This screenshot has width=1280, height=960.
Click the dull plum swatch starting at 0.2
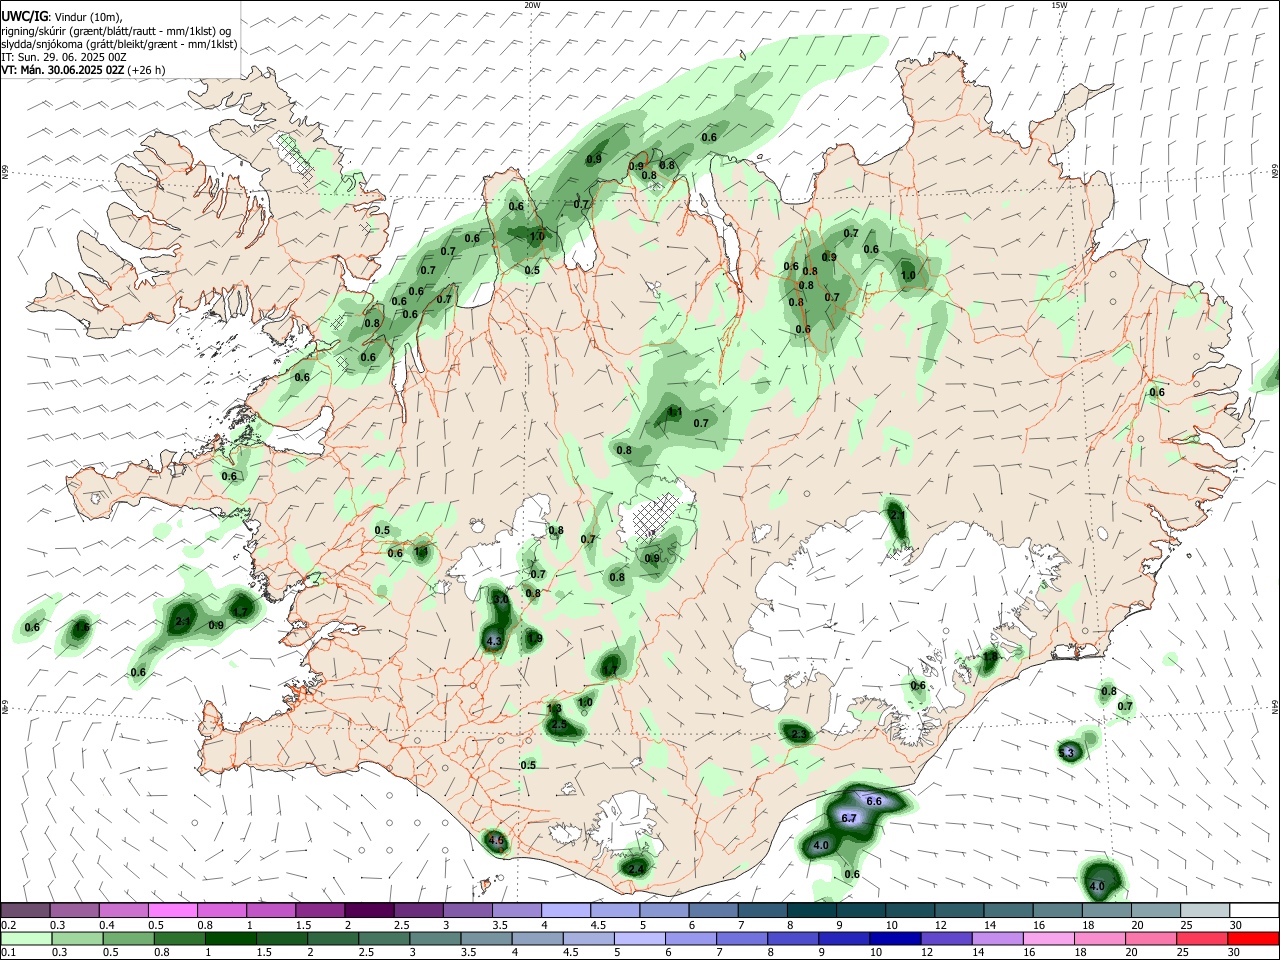[x=26, y=910]
